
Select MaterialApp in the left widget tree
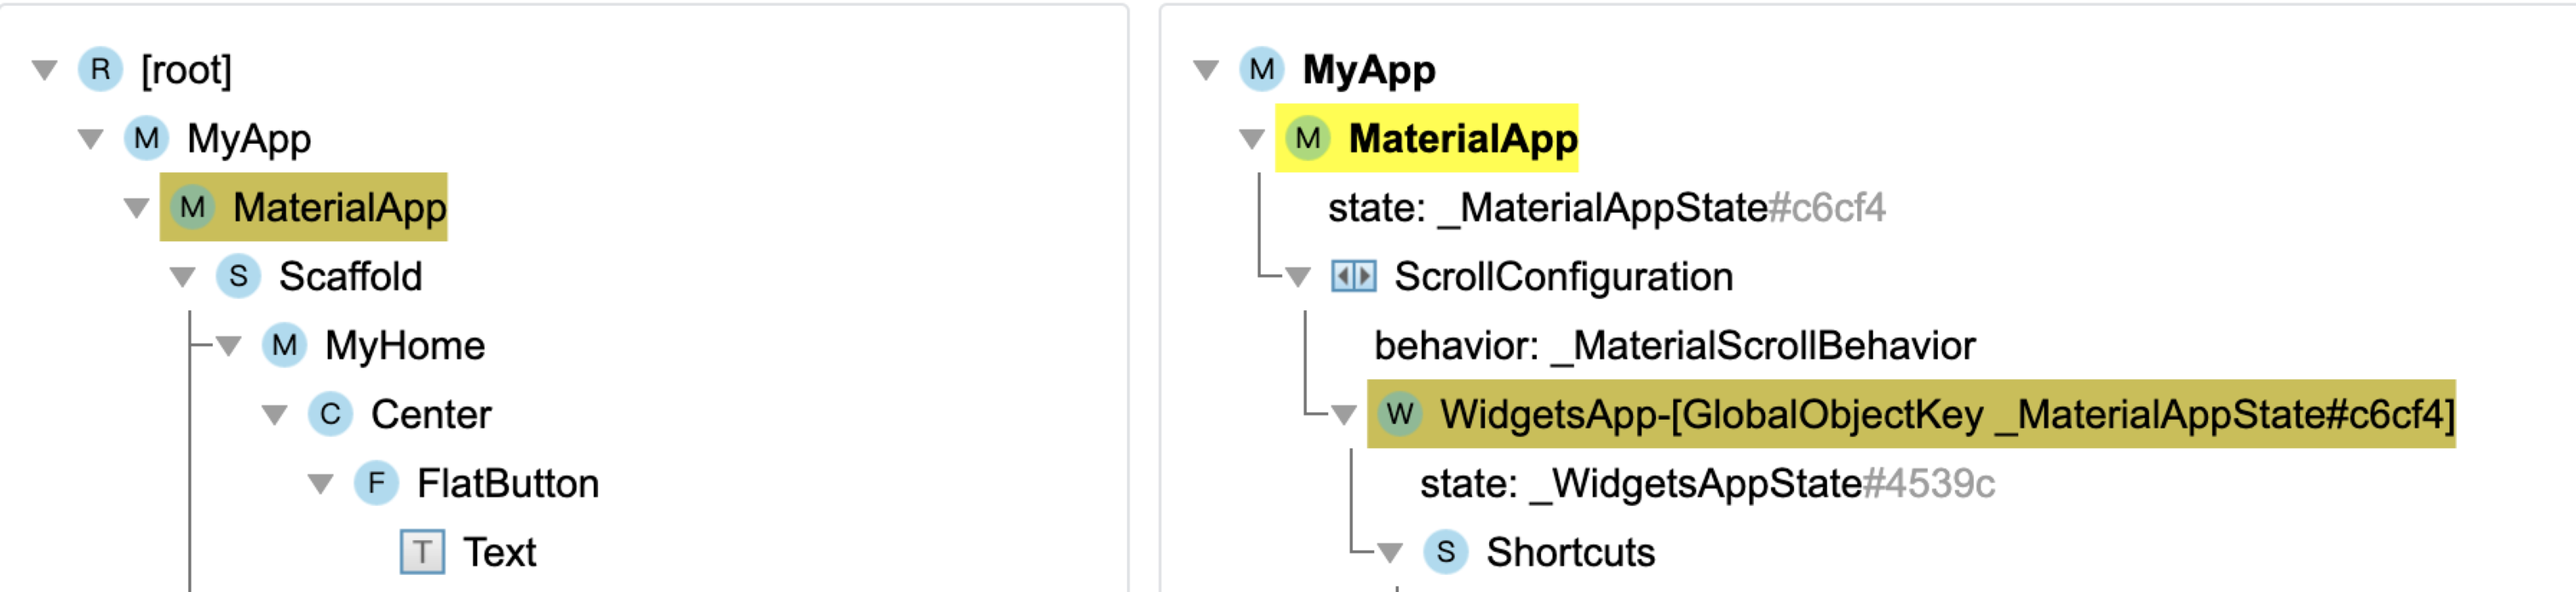(x=339, y=208)
